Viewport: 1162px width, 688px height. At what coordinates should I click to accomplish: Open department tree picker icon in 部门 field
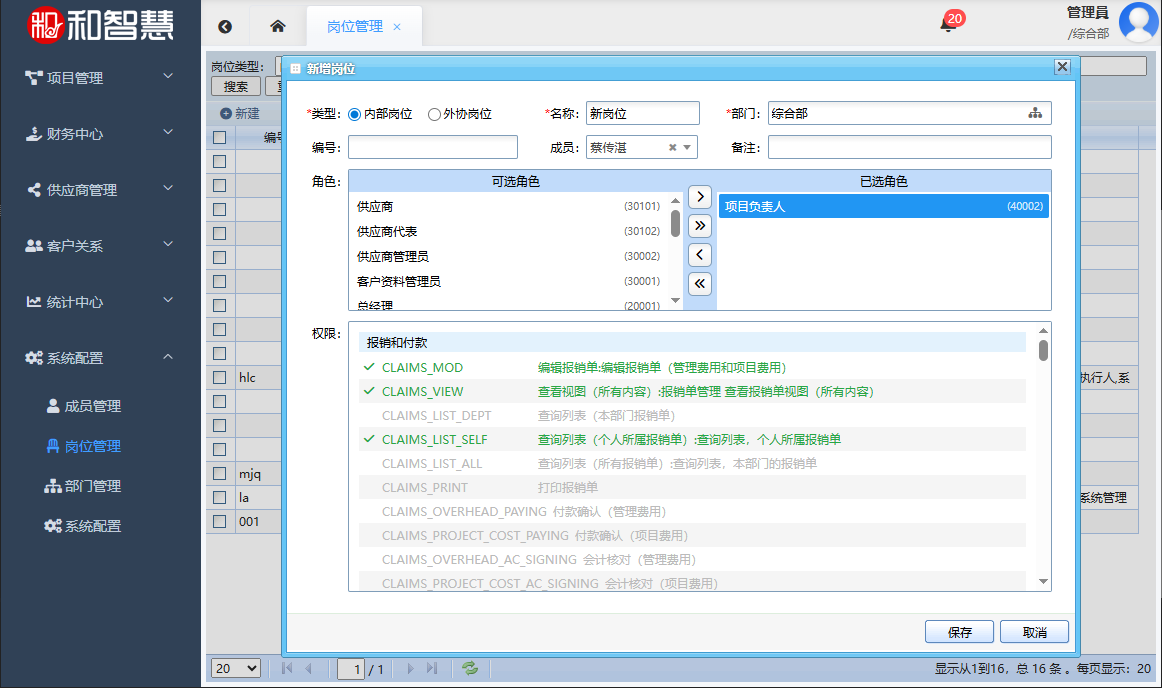[x=1035, y=113]
